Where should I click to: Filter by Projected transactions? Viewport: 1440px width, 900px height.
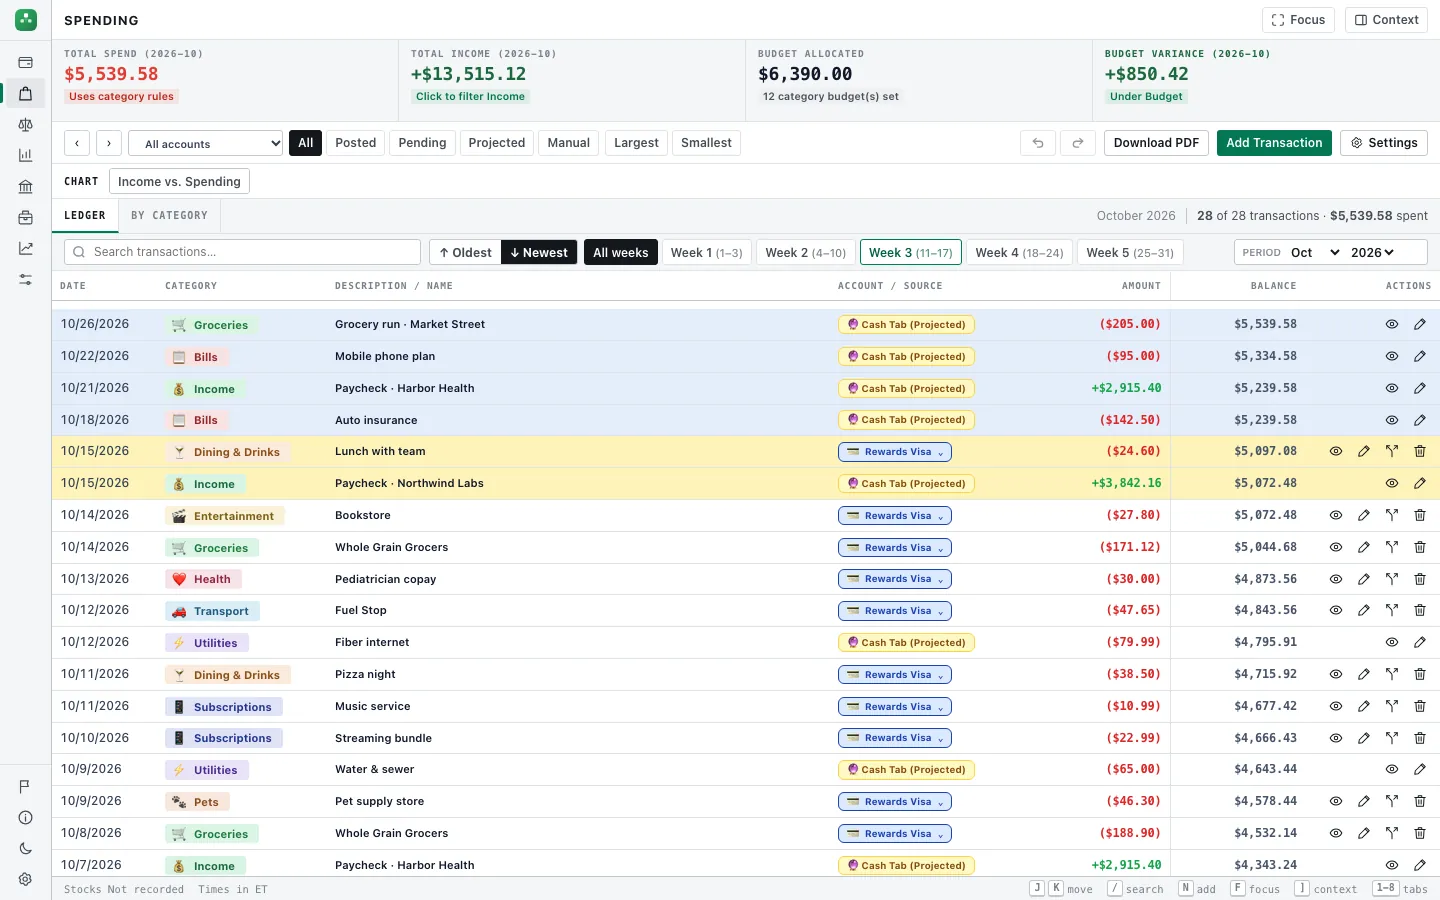click(x=497, y=143)
